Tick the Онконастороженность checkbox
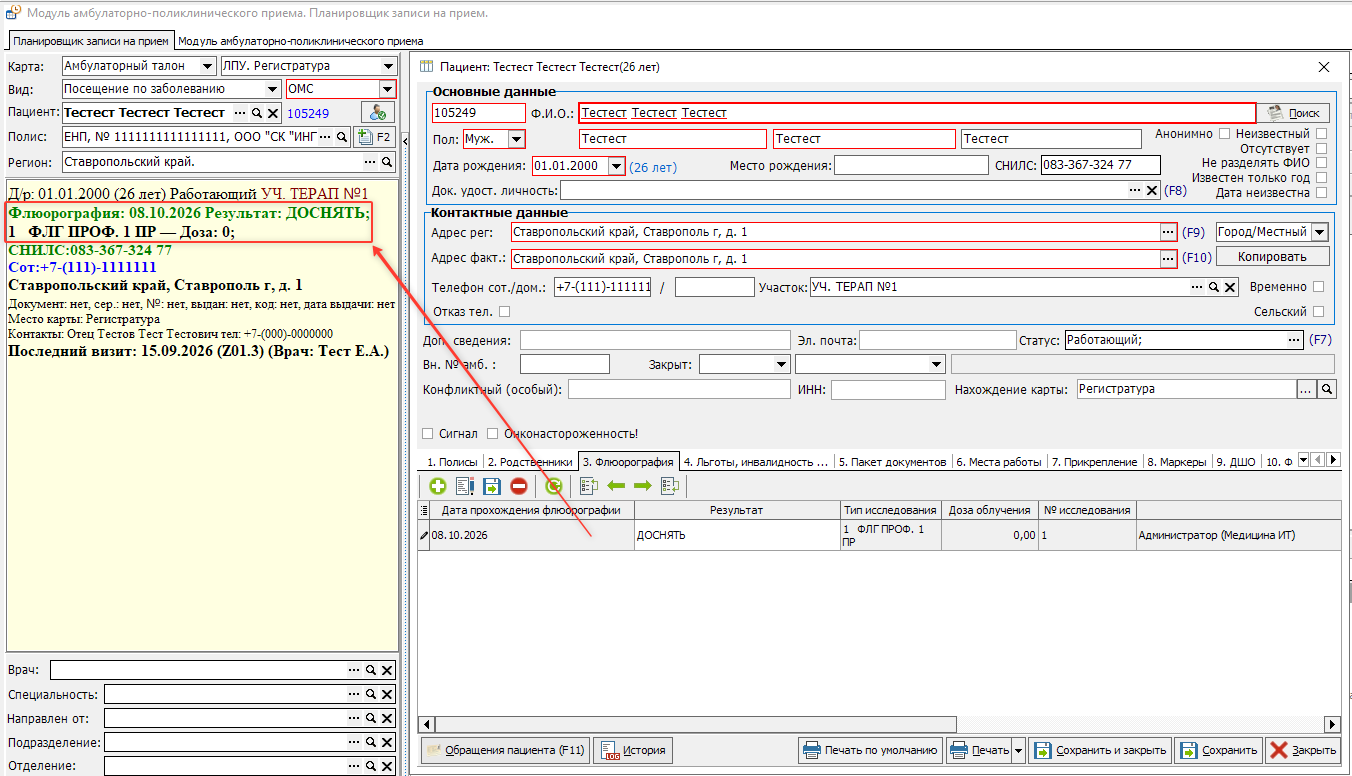 (492, 433)
